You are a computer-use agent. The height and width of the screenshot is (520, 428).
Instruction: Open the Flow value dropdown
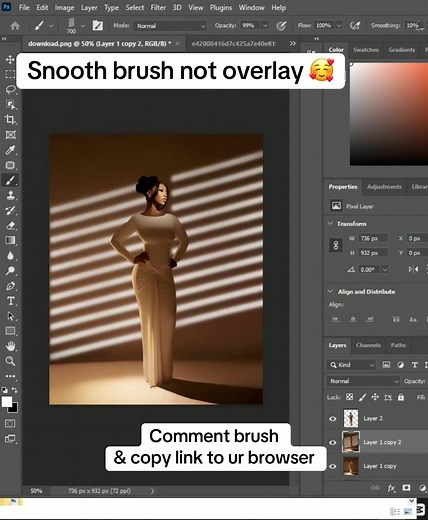point(339,25)
